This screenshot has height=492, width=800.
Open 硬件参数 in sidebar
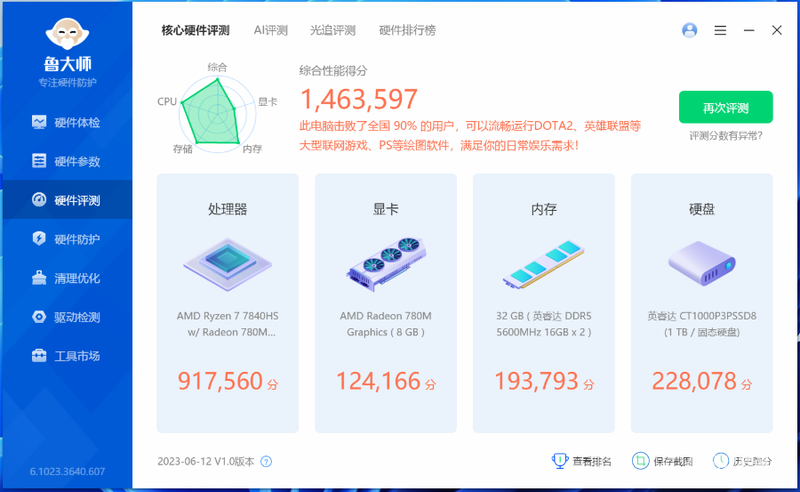tap(66, 161)
